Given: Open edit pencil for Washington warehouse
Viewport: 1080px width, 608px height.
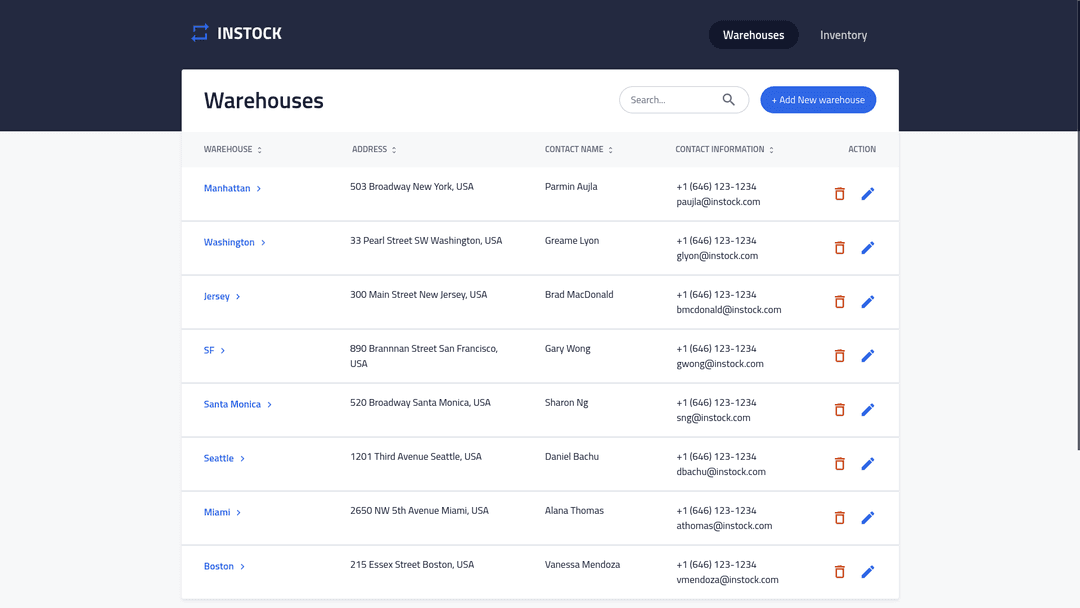Looking at the screenshot, I should tap(868, 247).
